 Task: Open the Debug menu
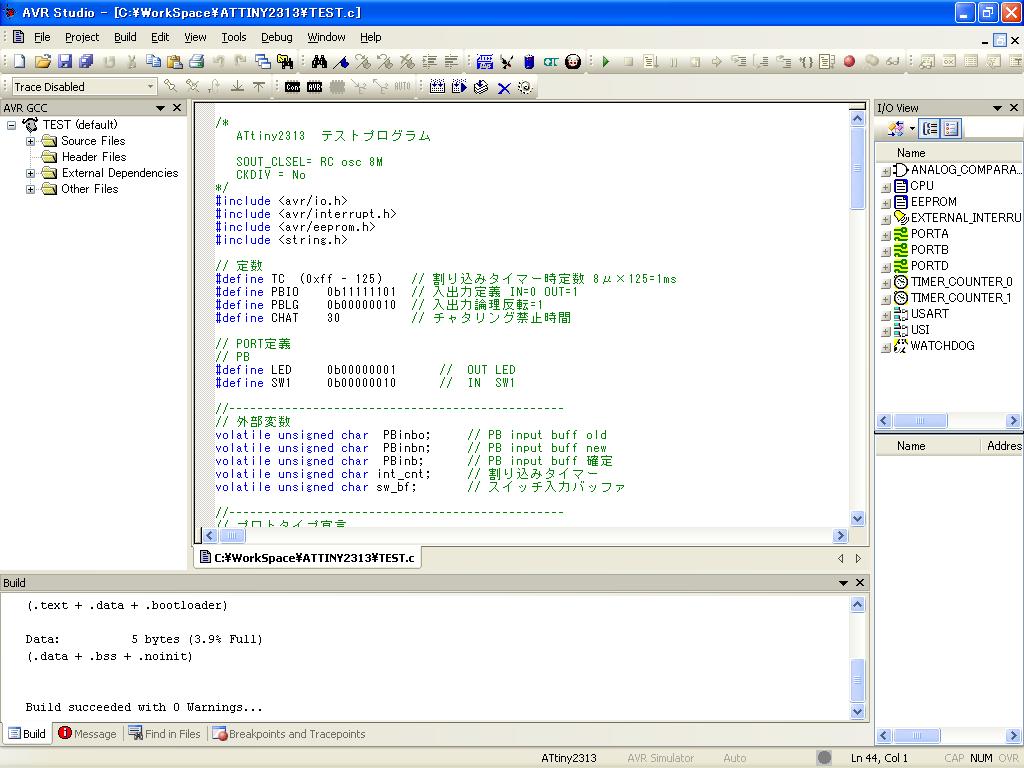(276, 37)
